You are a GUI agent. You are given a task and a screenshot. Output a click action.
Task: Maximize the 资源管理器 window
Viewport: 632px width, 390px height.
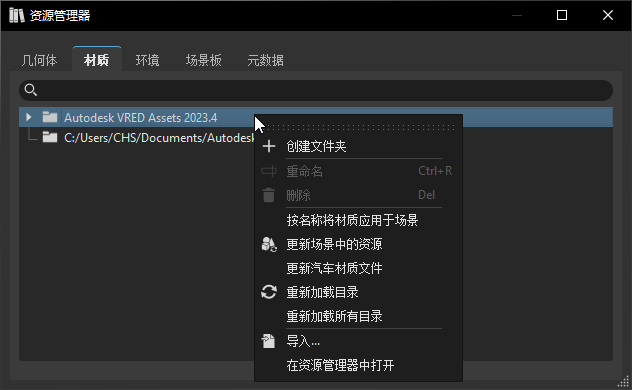(562, 15)
